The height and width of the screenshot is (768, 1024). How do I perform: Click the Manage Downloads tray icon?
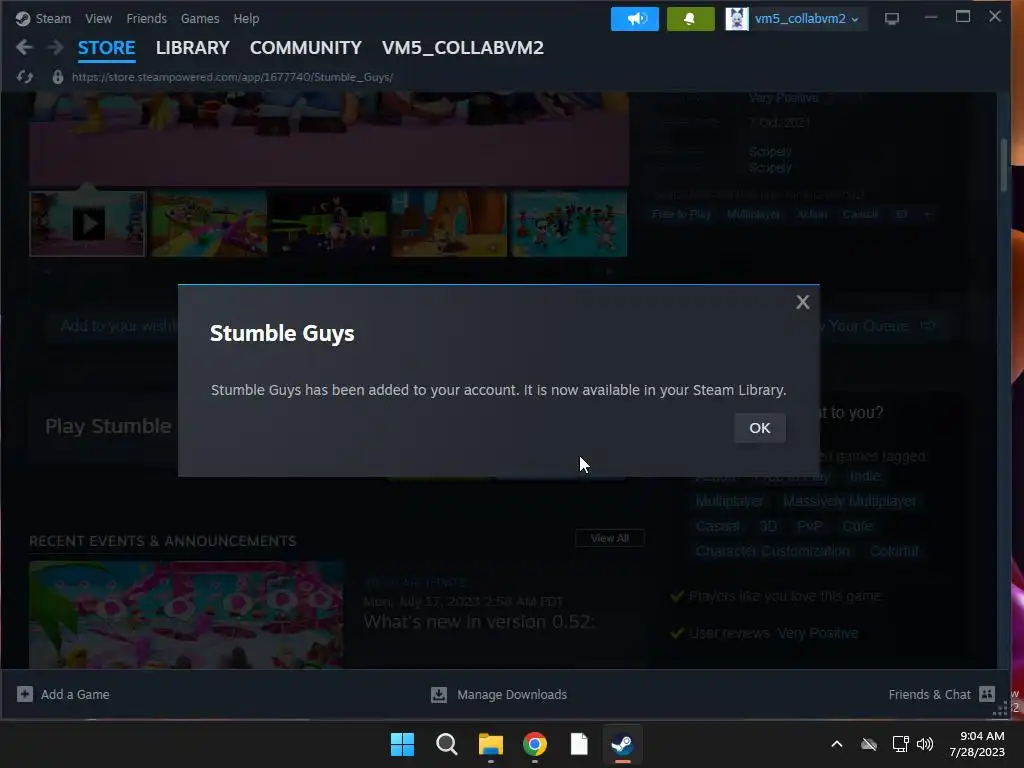pyautogui.click(x=439, y=695)
